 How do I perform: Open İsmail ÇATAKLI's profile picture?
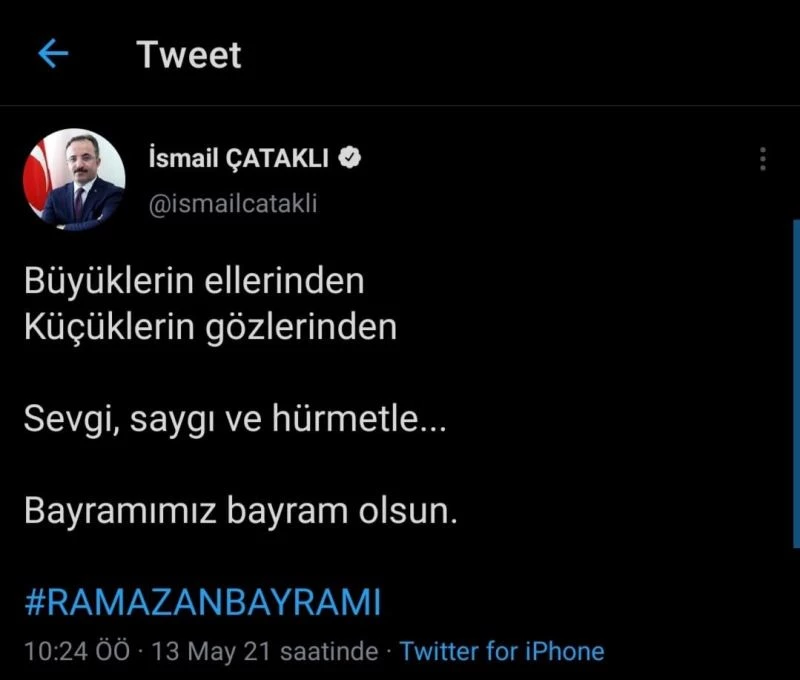pyautogui.click(x=74, y=179)
